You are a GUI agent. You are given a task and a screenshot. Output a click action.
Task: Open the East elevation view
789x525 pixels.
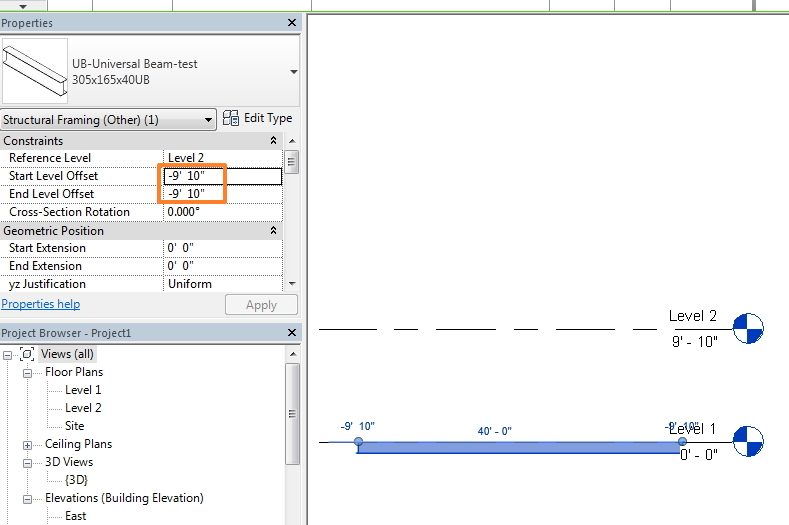coord(75,516)
